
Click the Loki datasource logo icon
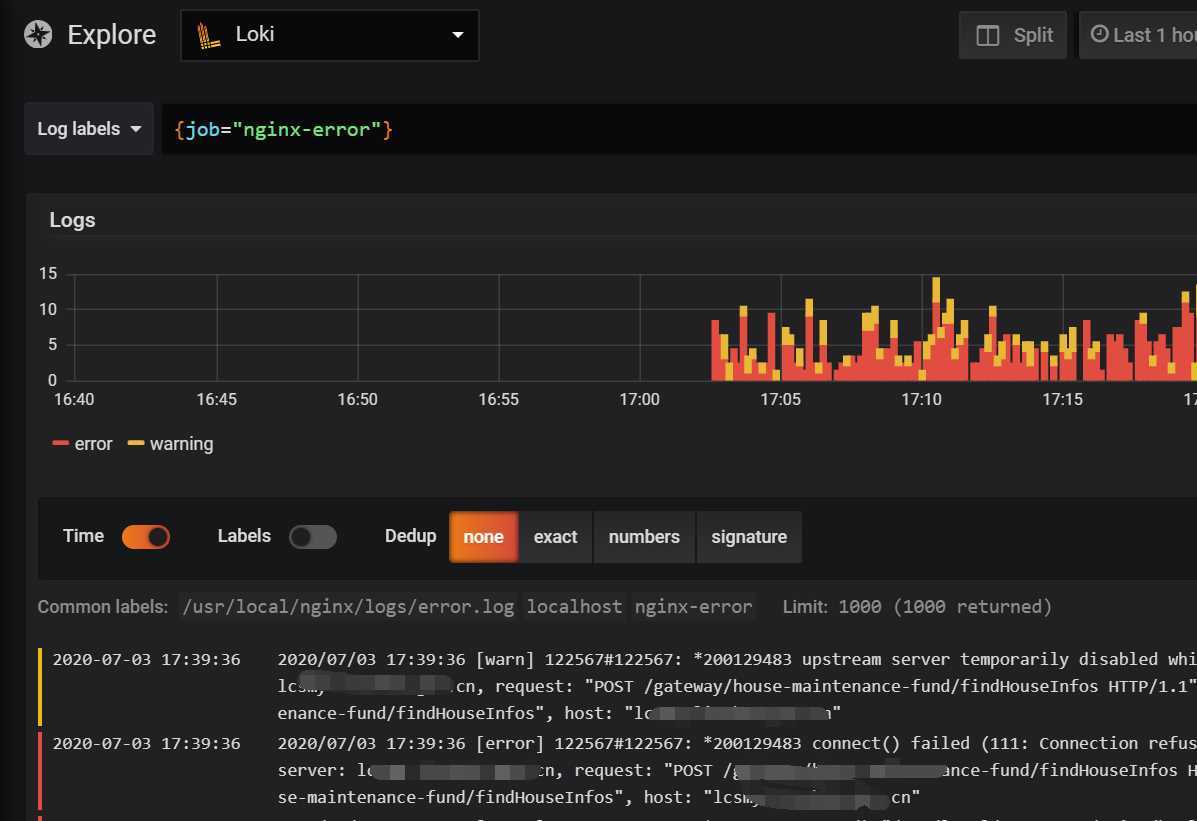208,35
